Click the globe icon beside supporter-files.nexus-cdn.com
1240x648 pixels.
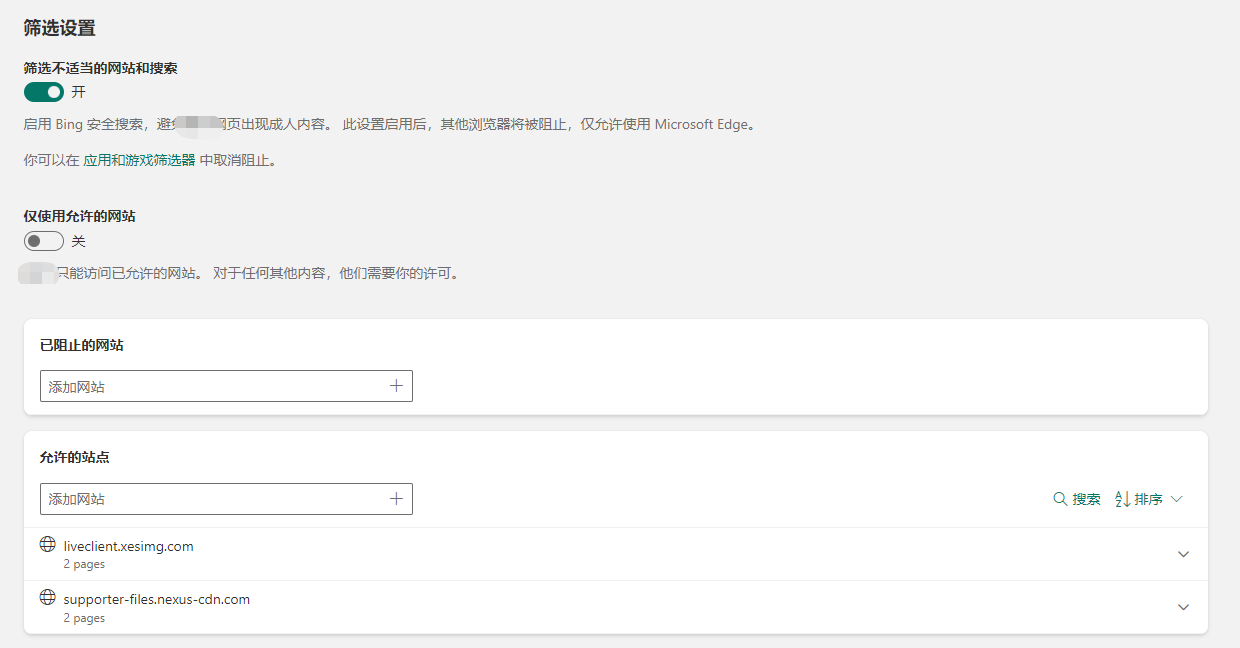47,598
